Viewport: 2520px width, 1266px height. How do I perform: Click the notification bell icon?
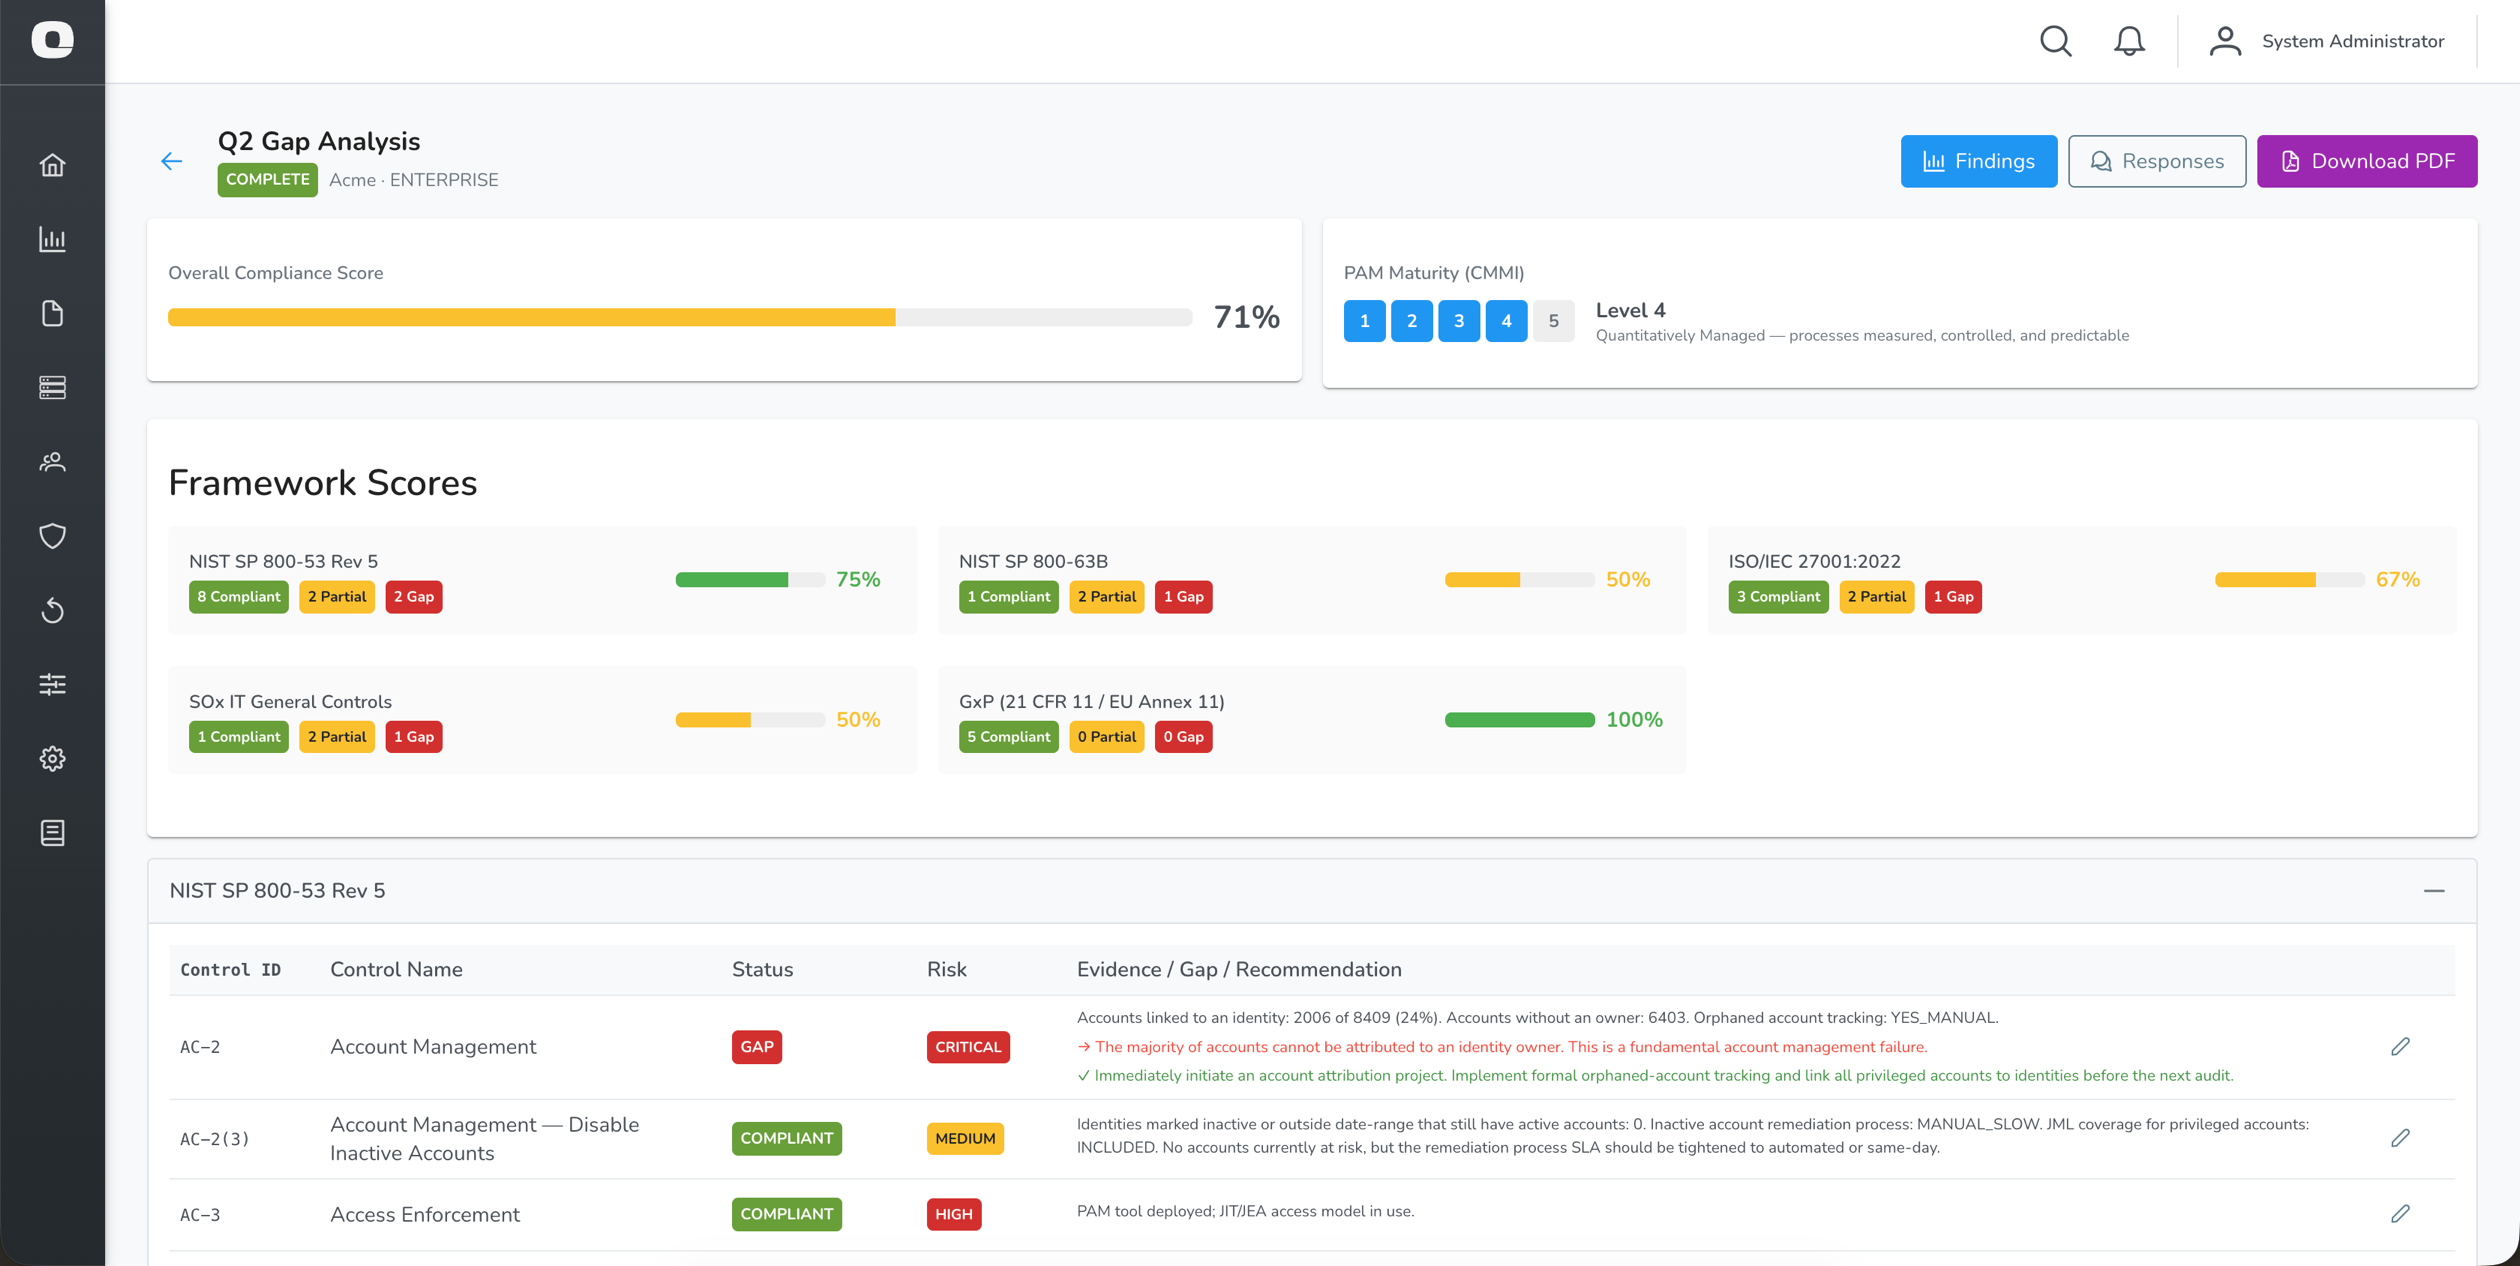coord(2129,41)
